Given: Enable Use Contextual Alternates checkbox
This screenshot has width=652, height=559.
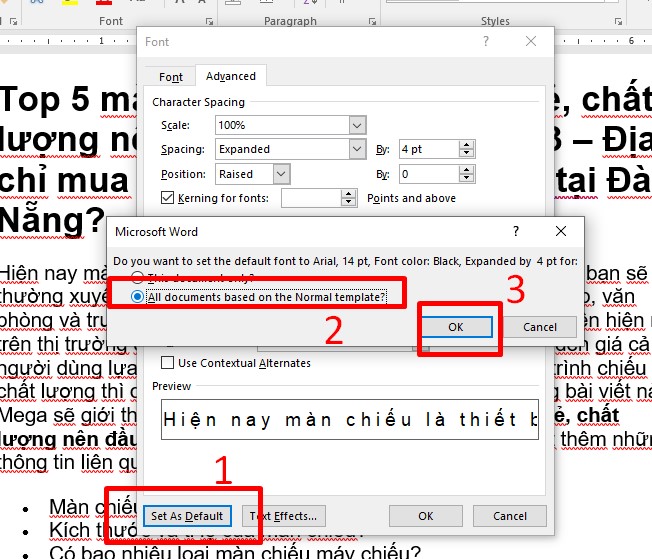Looking at the screenshot, I should 168,363.
